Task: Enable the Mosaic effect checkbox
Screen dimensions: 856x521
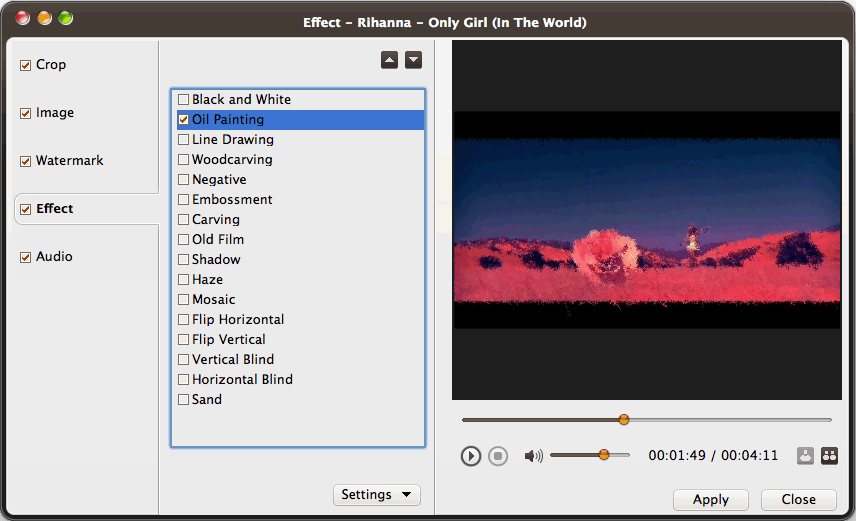Action: [183, 299]
